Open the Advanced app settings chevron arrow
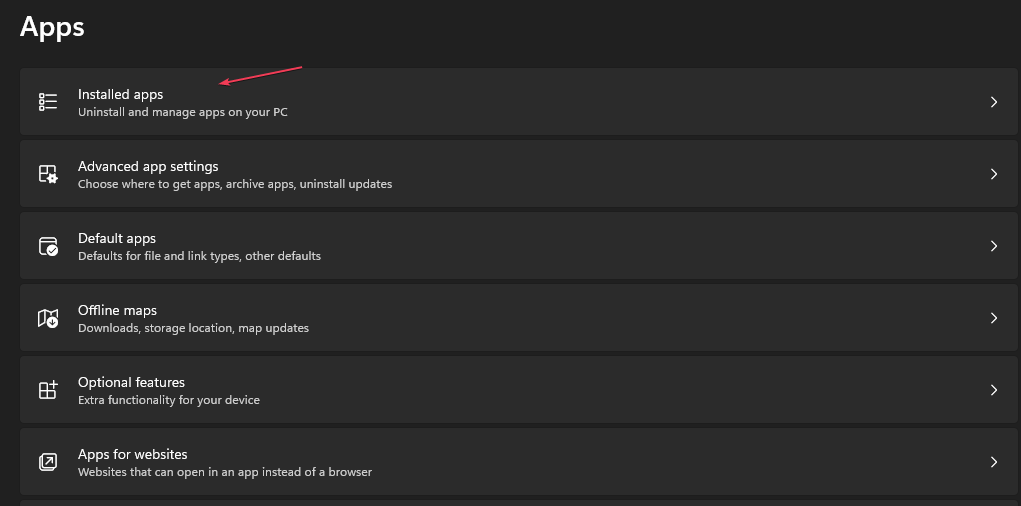 point(994,174)
